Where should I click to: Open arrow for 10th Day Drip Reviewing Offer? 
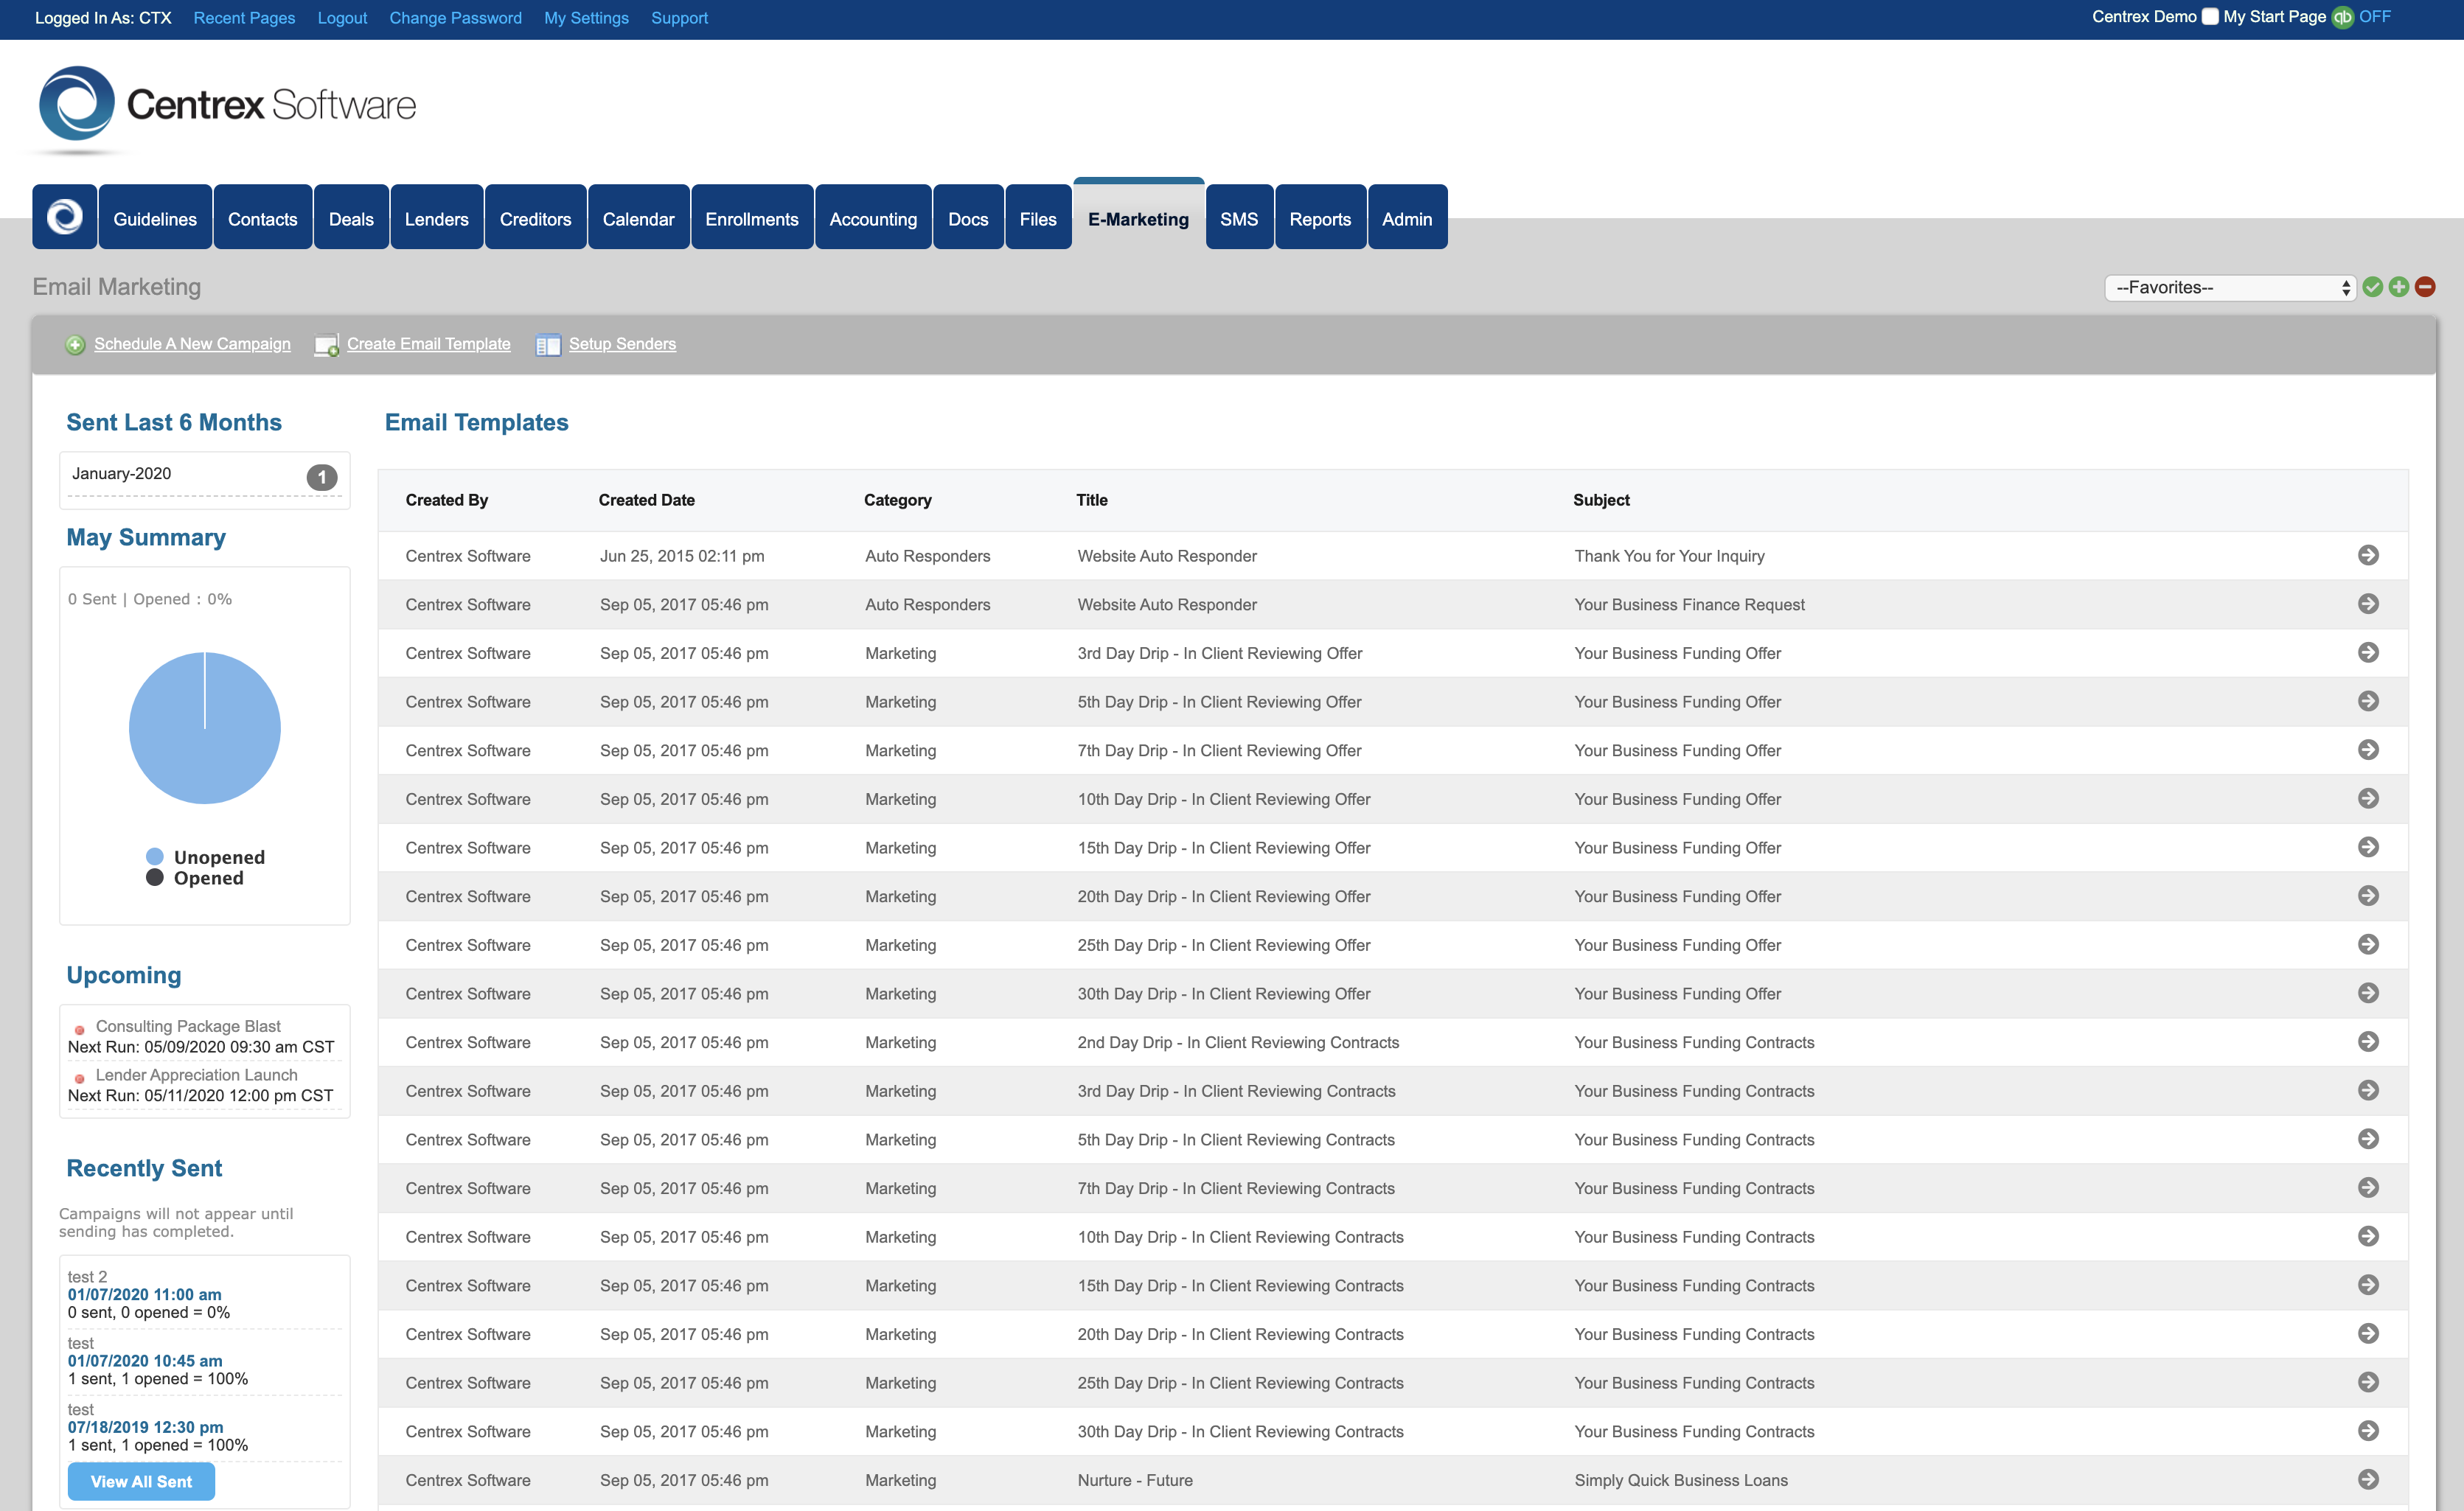[2368, 799]
